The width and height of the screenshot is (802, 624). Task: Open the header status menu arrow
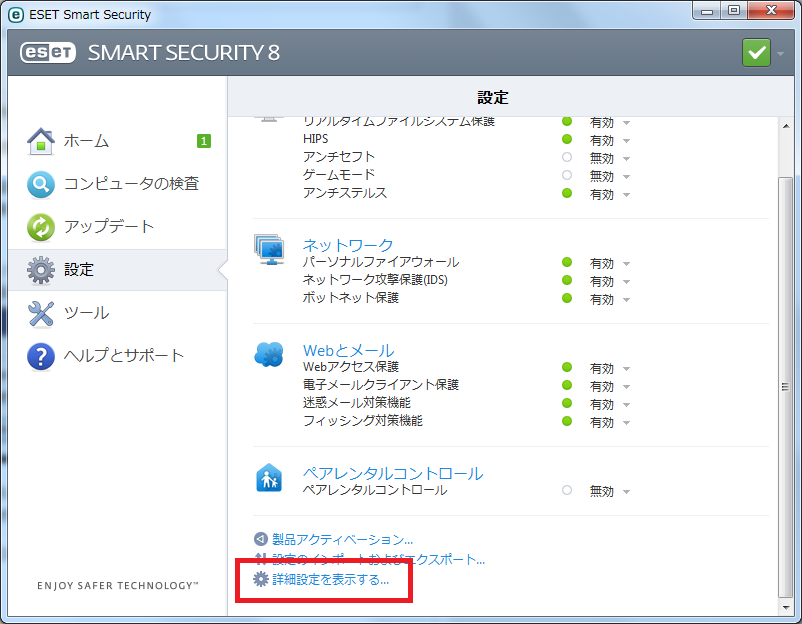click(x=781, y=53)
